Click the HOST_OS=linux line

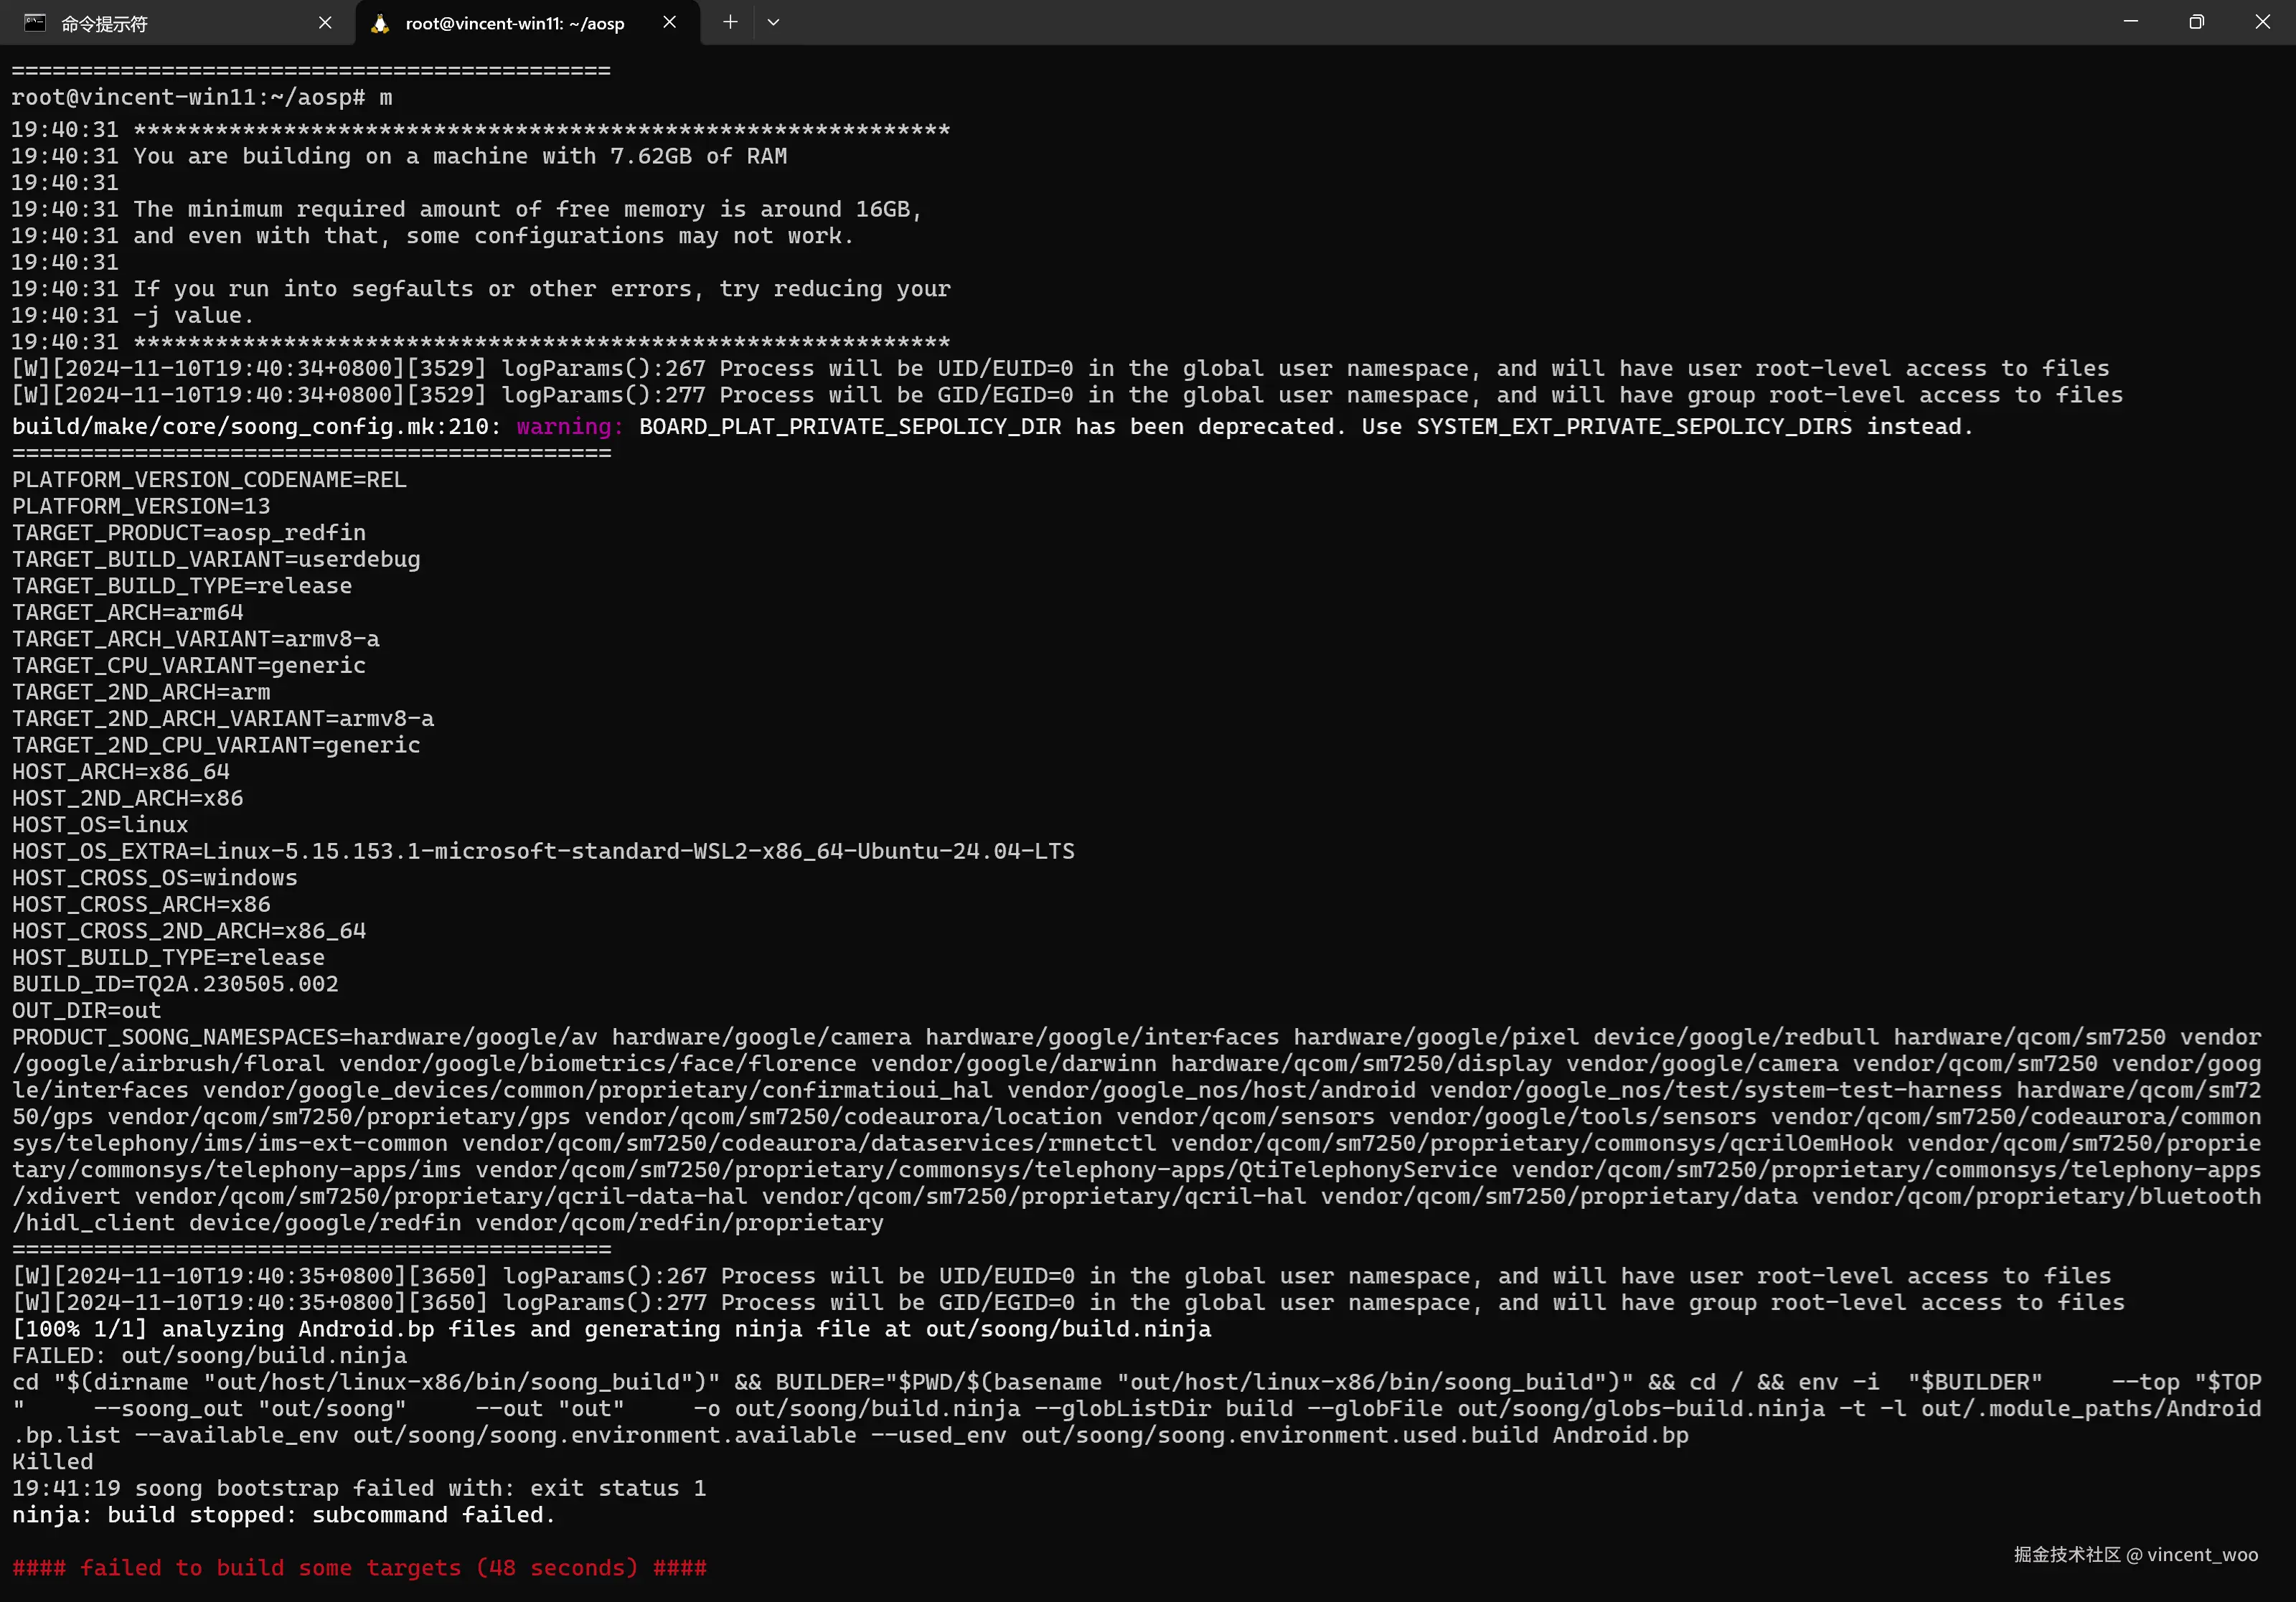[100, 825]
